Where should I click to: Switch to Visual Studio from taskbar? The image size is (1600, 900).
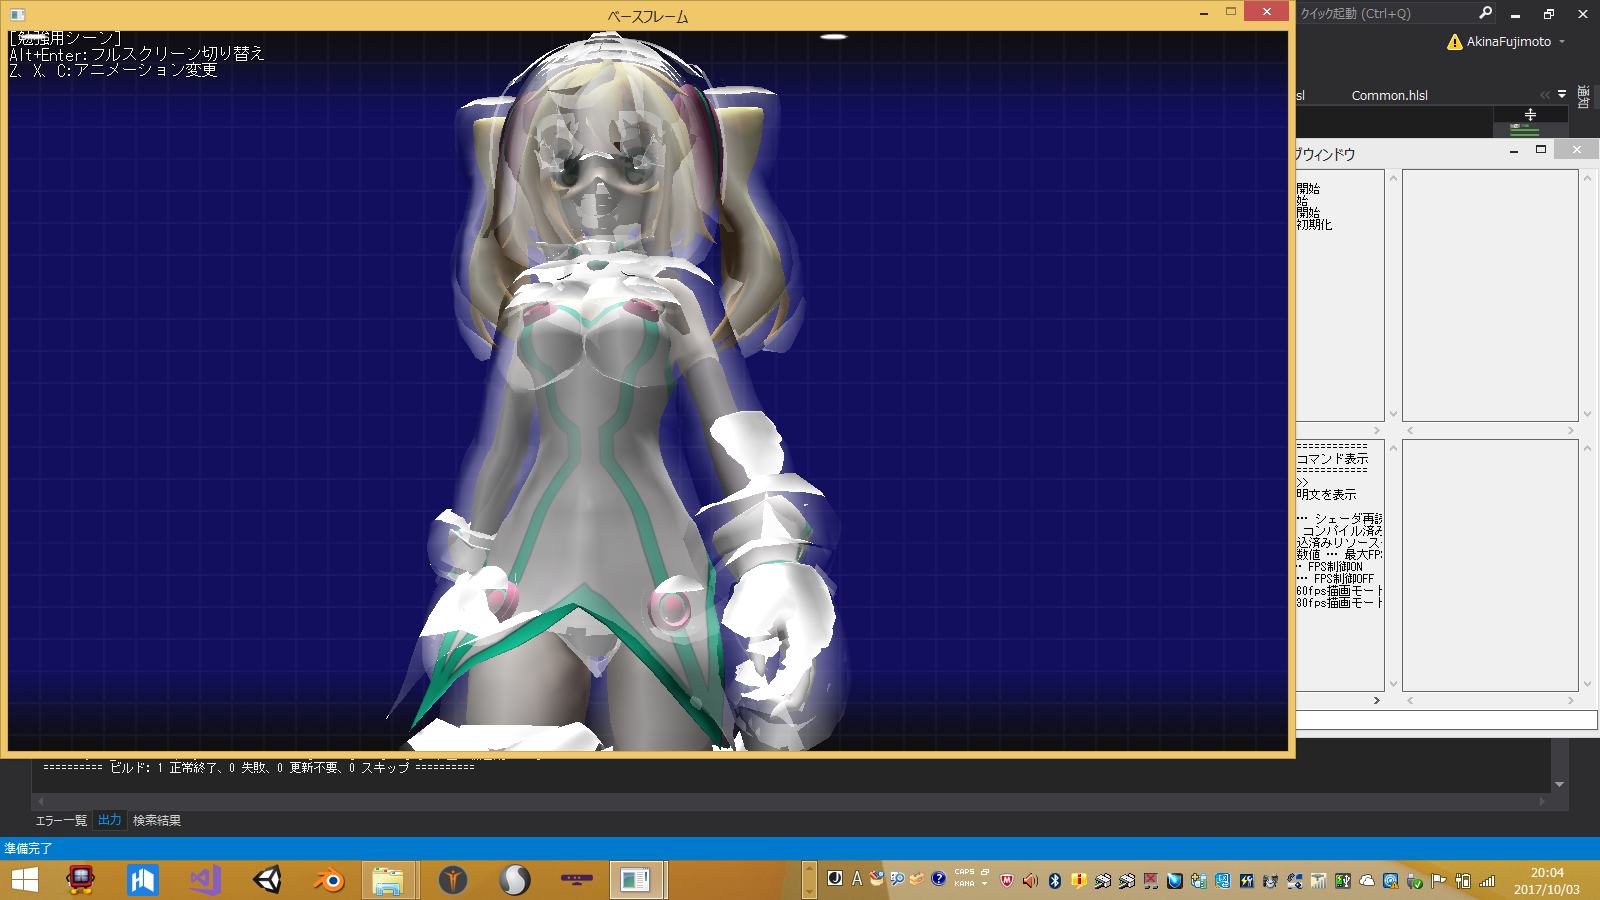(x=205, y=880)
